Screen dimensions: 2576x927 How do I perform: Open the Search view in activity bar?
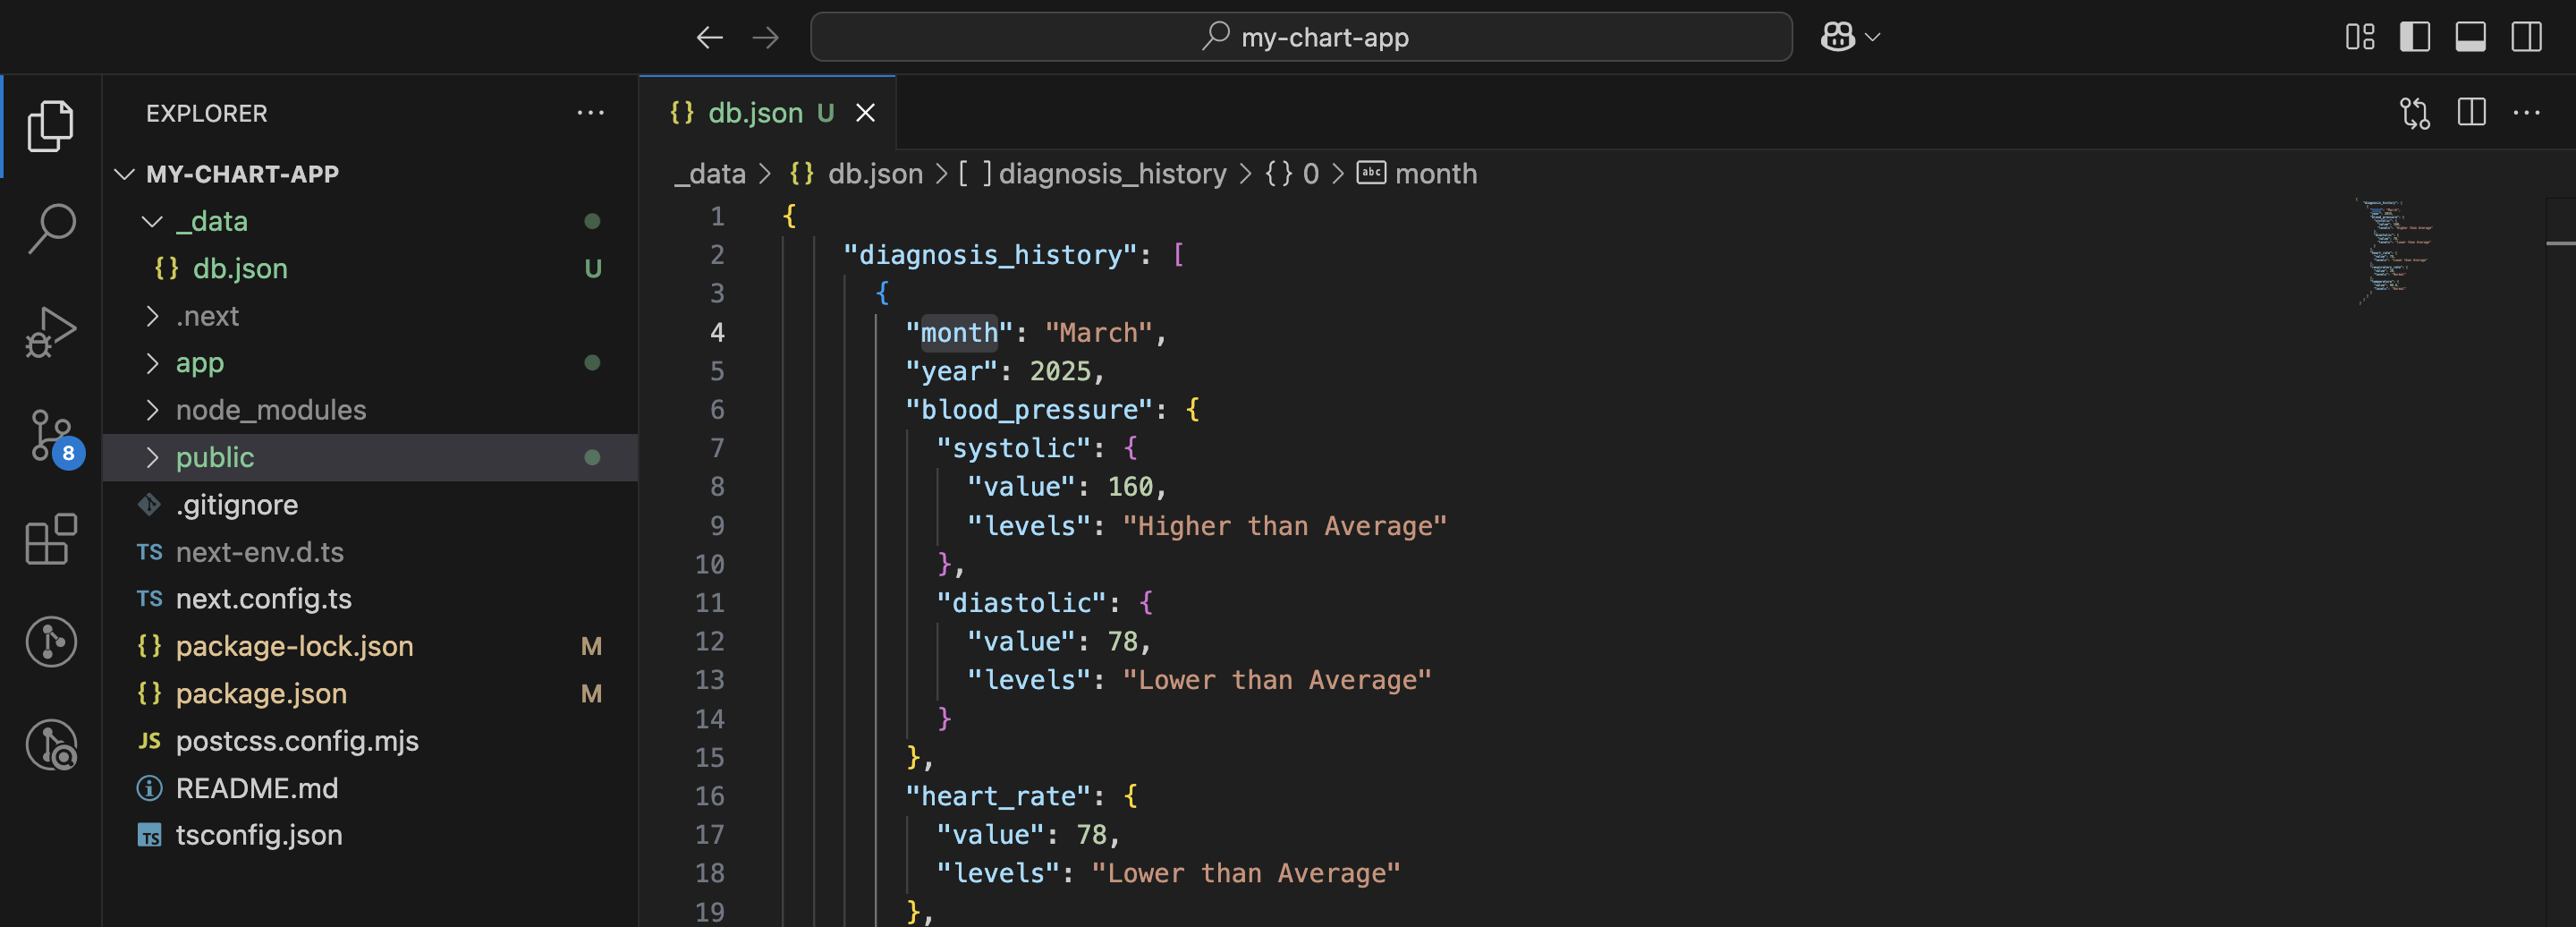tap(51, 229)
